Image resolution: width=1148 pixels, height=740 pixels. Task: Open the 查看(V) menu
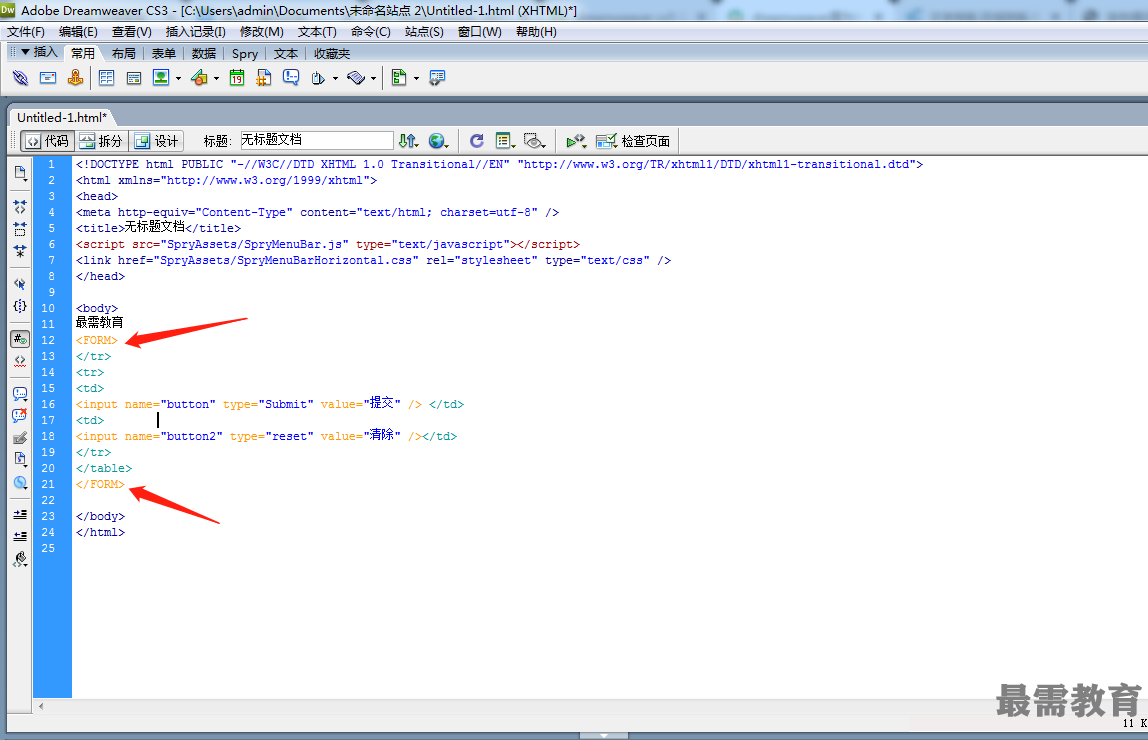(131, 31)
